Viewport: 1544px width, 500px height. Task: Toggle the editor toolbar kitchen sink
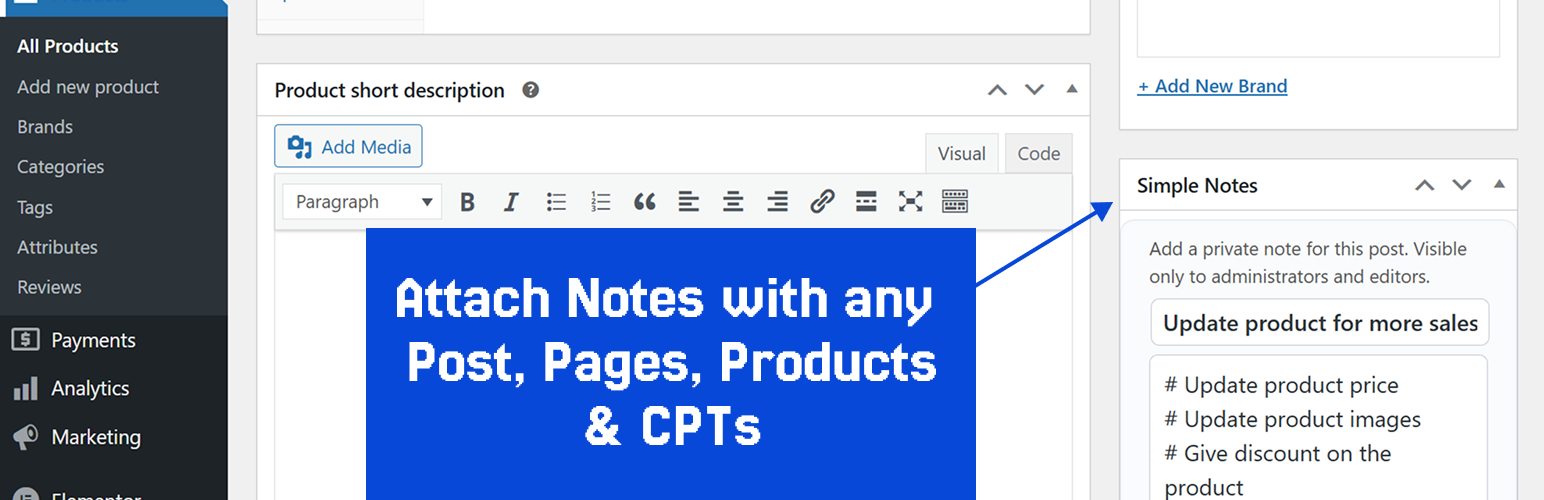[955, 202]
